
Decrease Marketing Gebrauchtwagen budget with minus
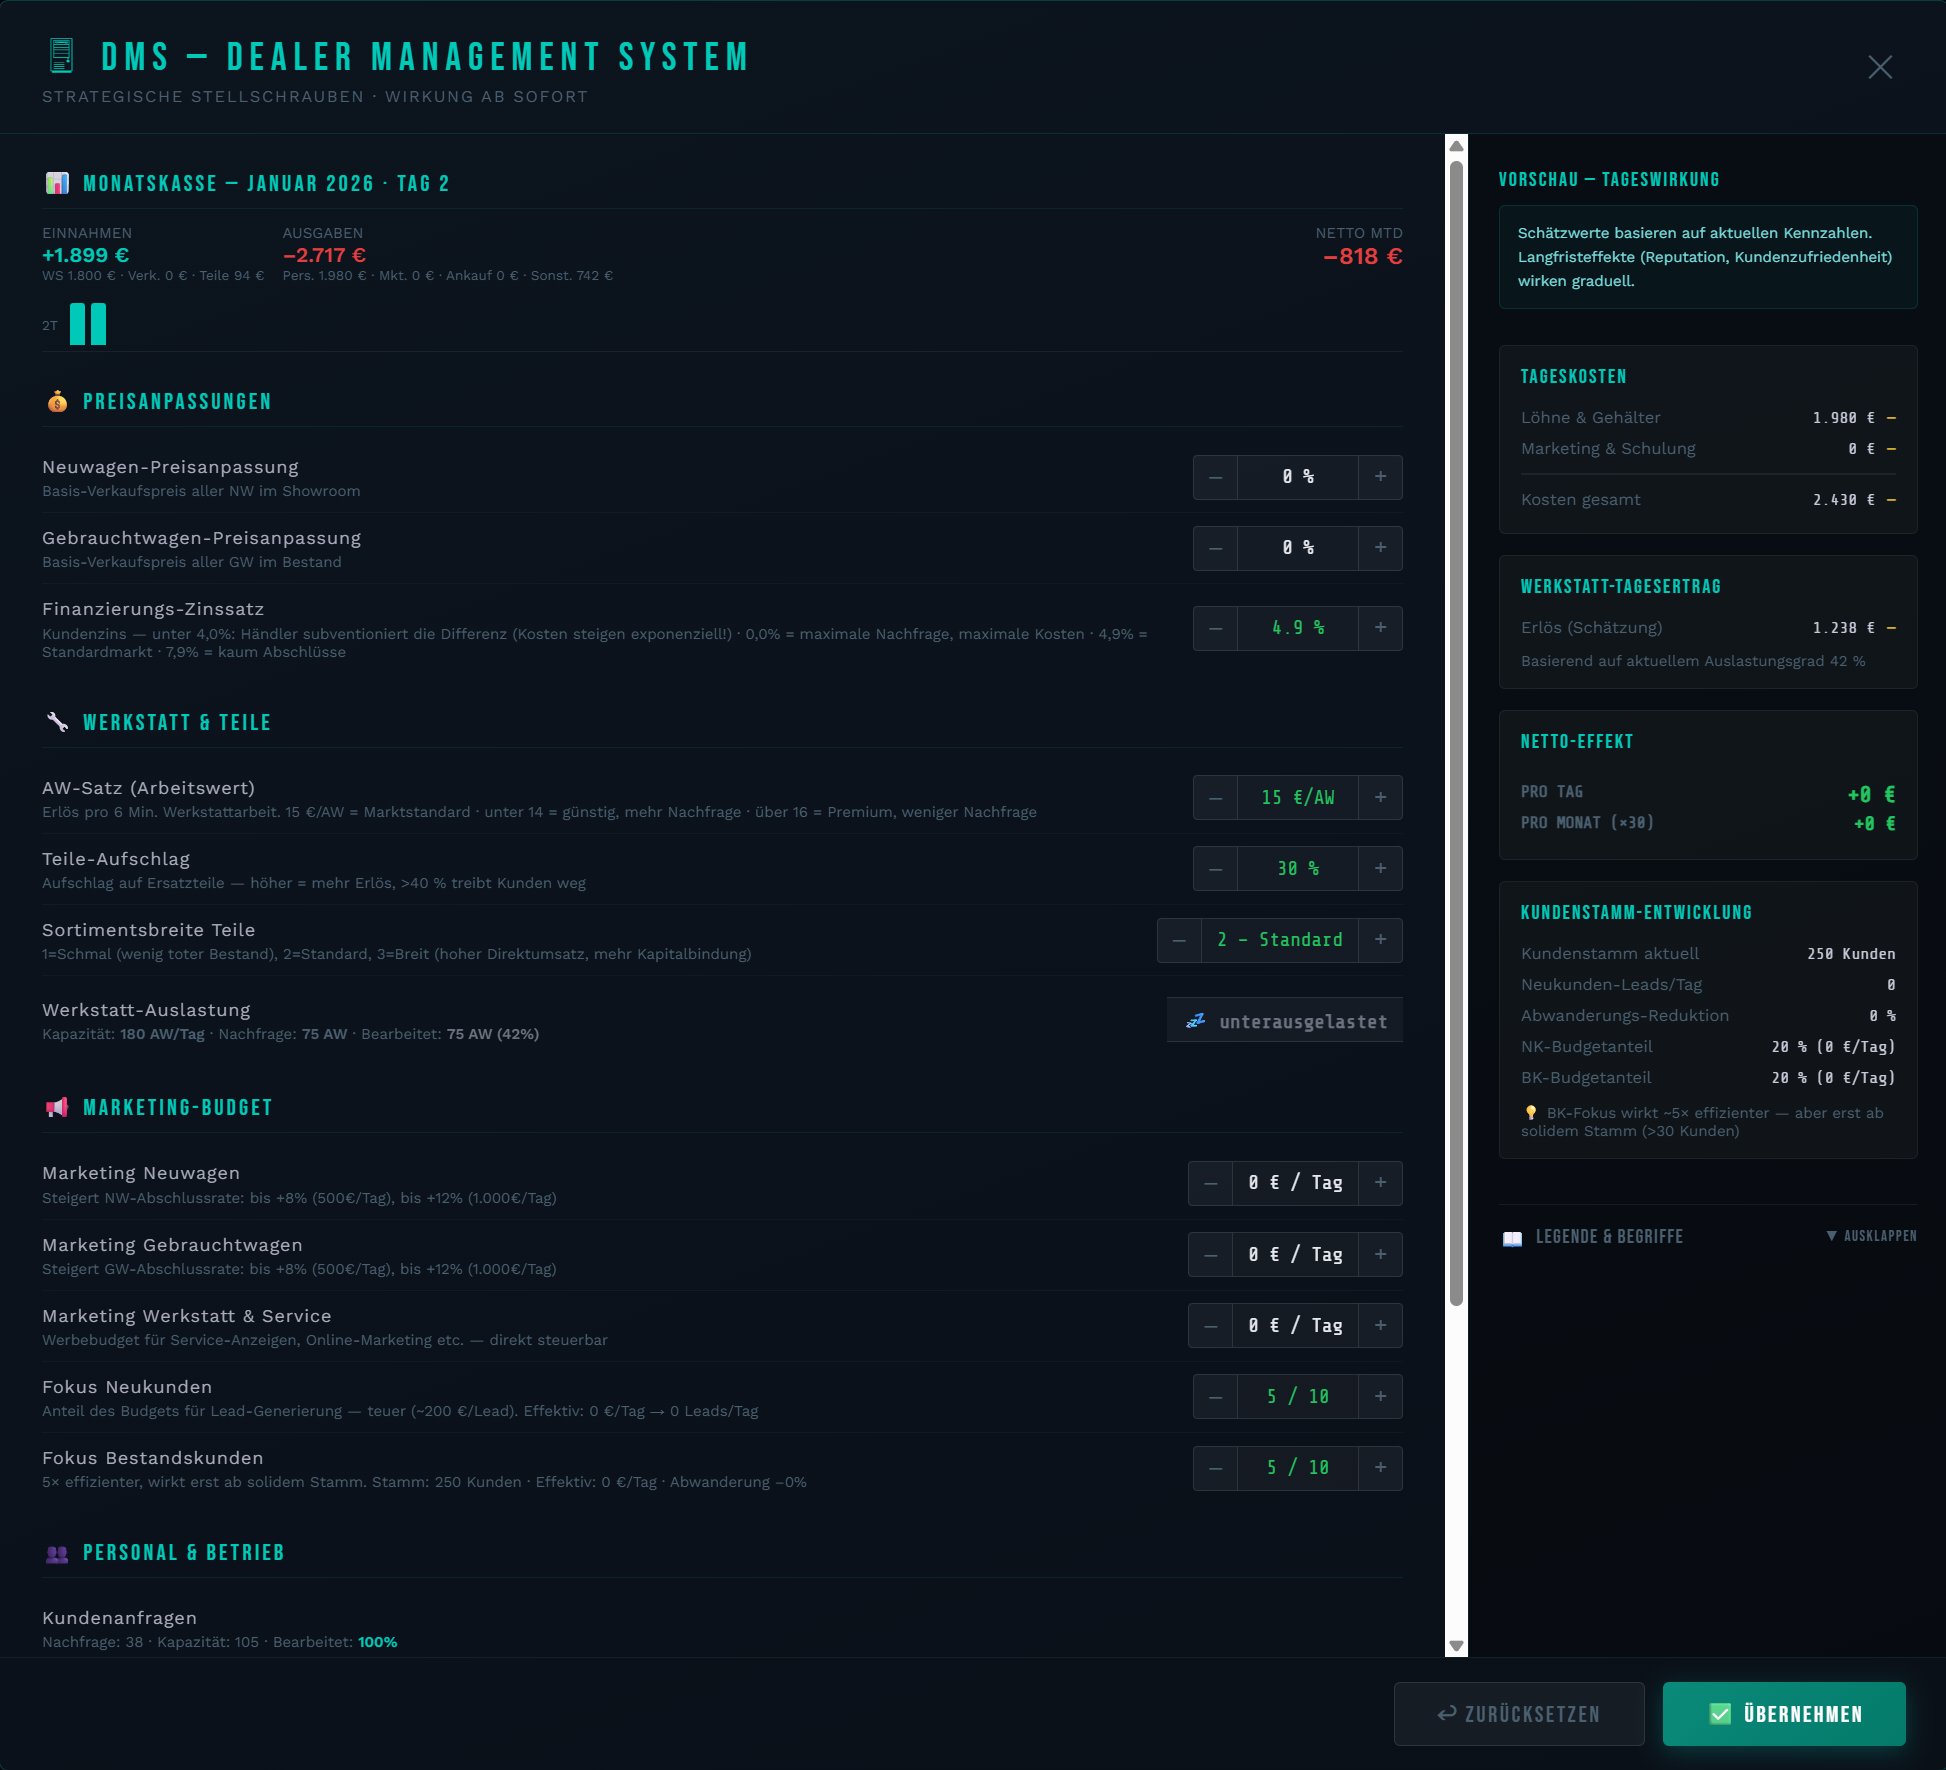[x=1210, y=1255]
